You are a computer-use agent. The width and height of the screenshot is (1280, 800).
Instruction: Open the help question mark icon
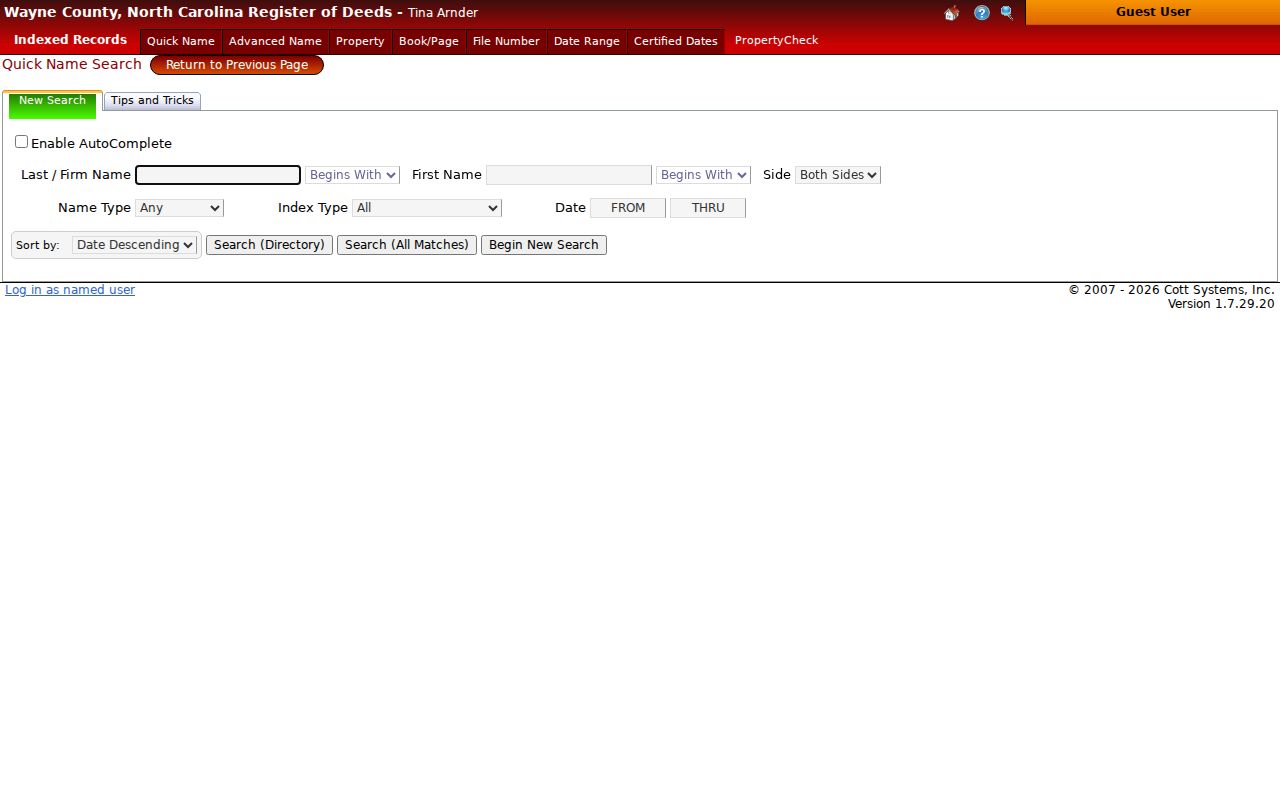click(x=982, y=13)
